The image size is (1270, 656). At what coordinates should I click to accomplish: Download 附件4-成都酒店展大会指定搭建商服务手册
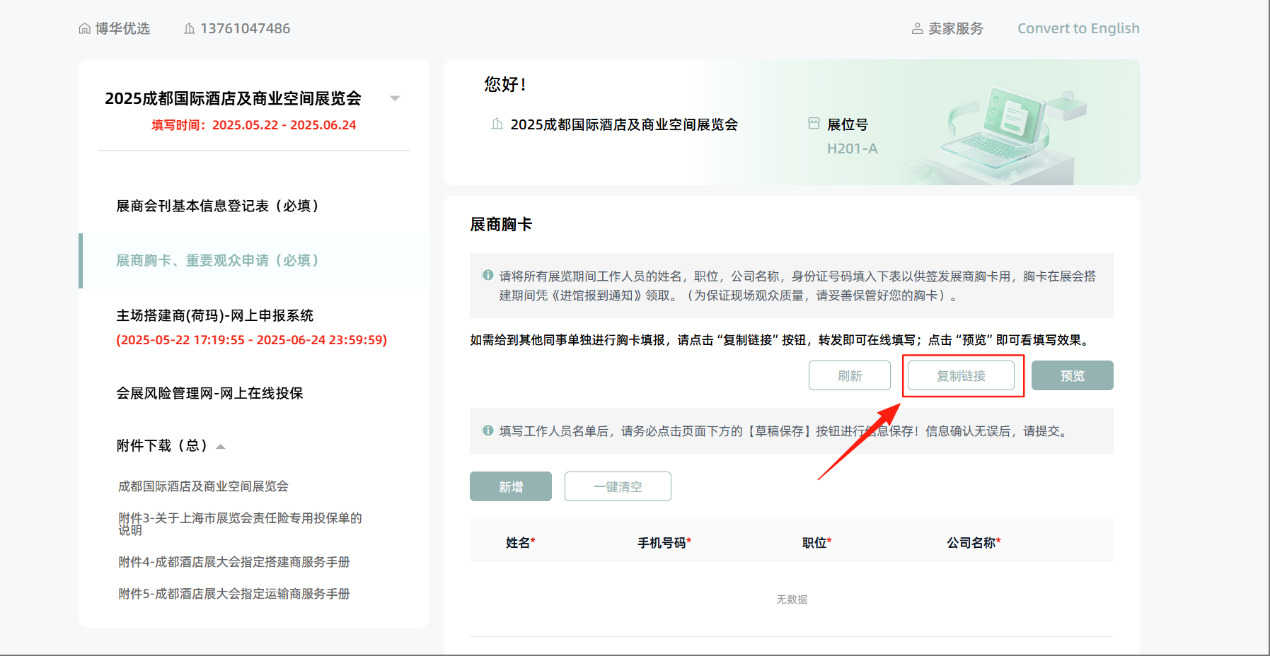[x=234, y=562]
